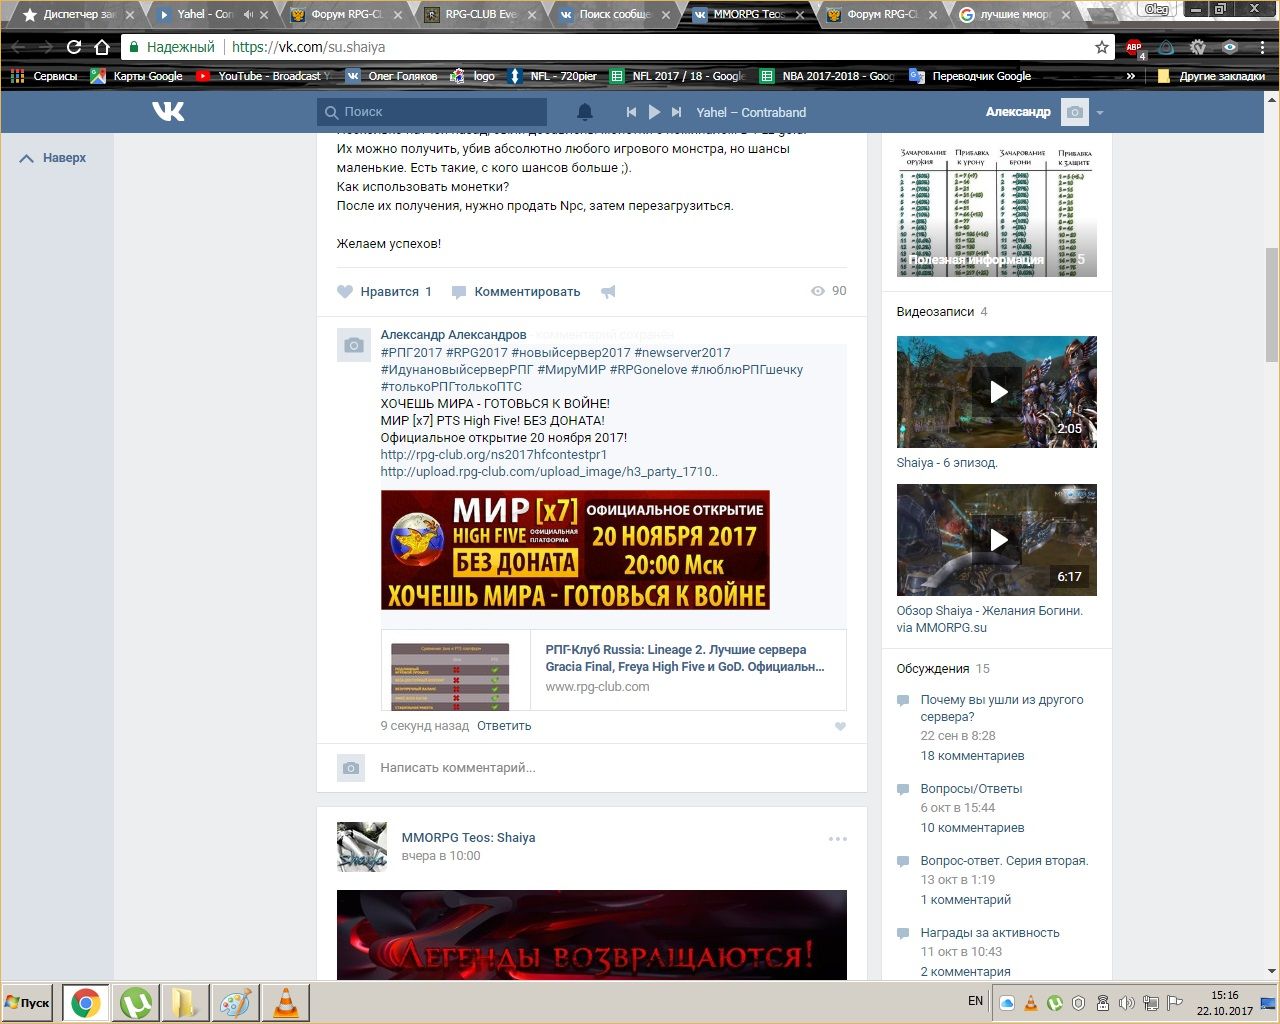
Task: Skip to next track in header player
Action: (x=677, y=112)
